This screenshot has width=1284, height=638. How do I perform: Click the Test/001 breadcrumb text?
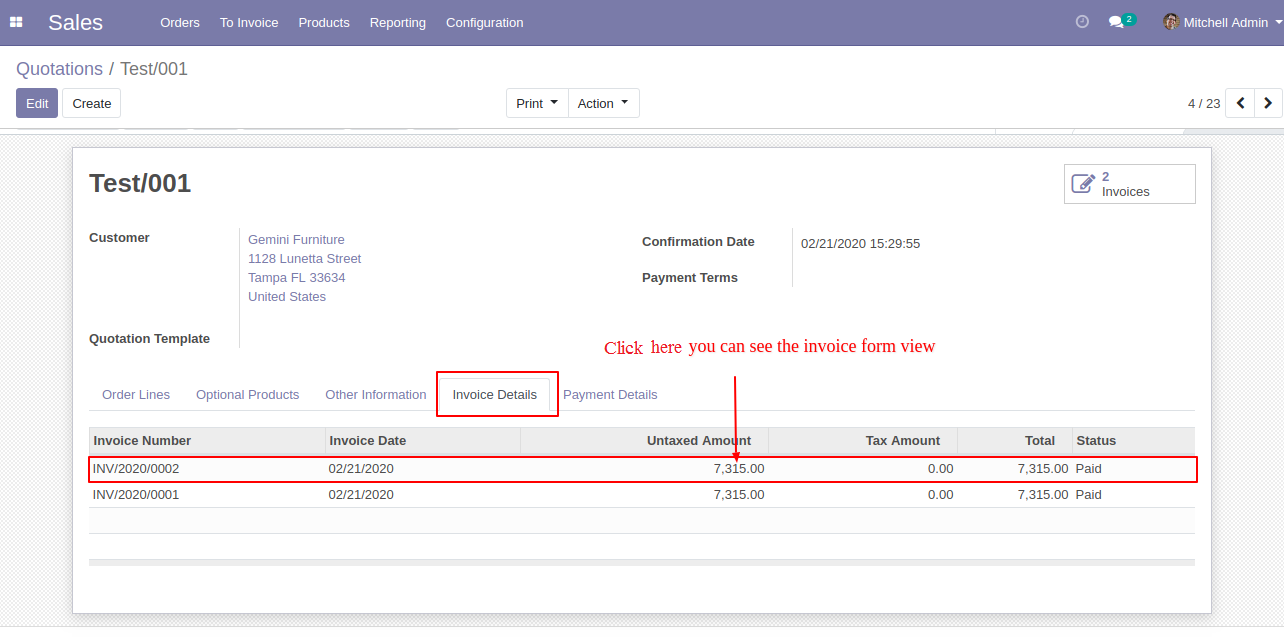click(154, 69)
